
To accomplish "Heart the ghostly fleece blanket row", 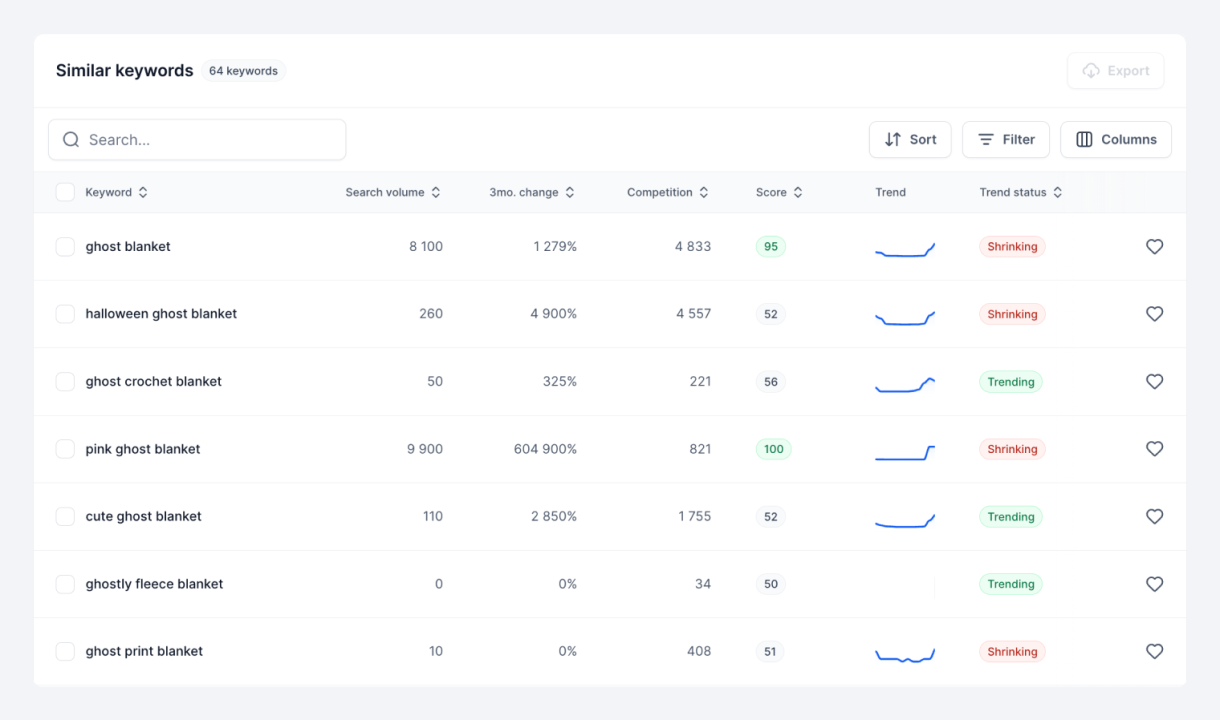I will 1154,584.
